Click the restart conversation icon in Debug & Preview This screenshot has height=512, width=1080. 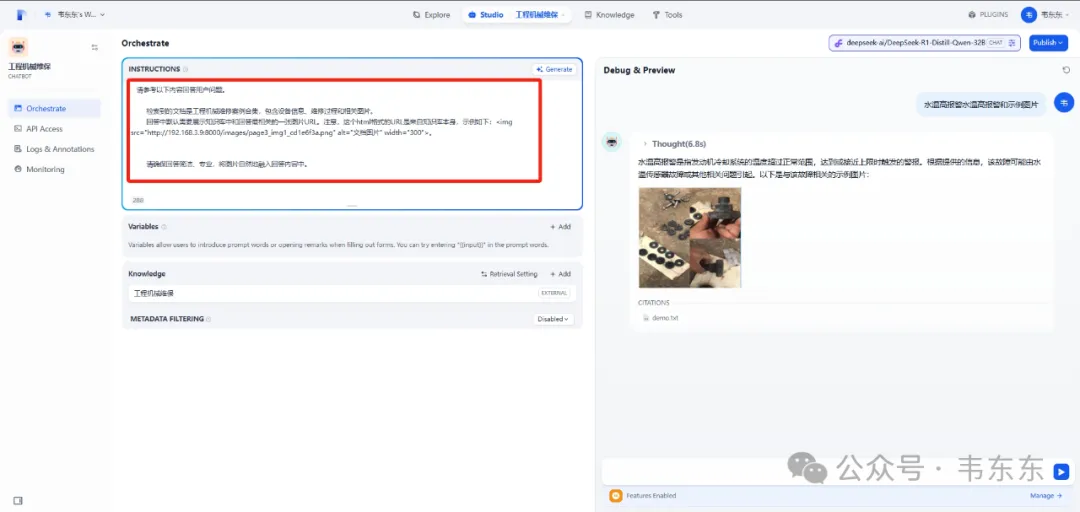1066,70
